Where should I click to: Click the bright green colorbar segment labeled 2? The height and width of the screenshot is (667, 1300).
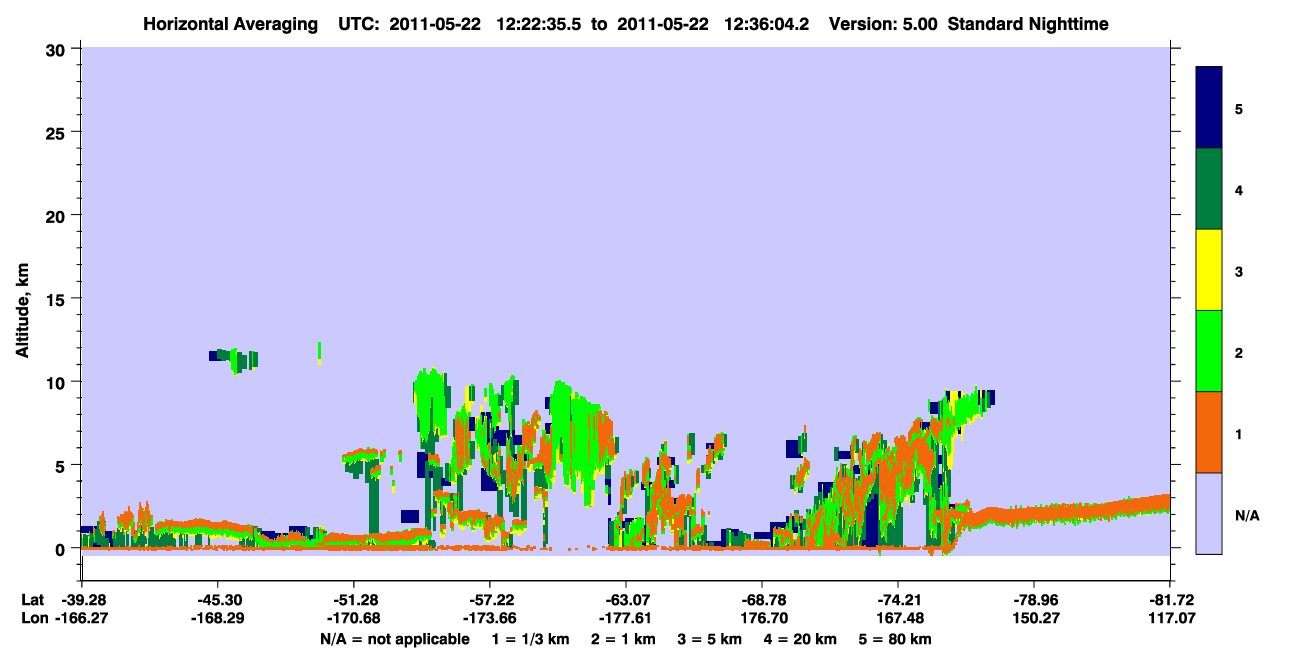click(x=1209, y=351)
